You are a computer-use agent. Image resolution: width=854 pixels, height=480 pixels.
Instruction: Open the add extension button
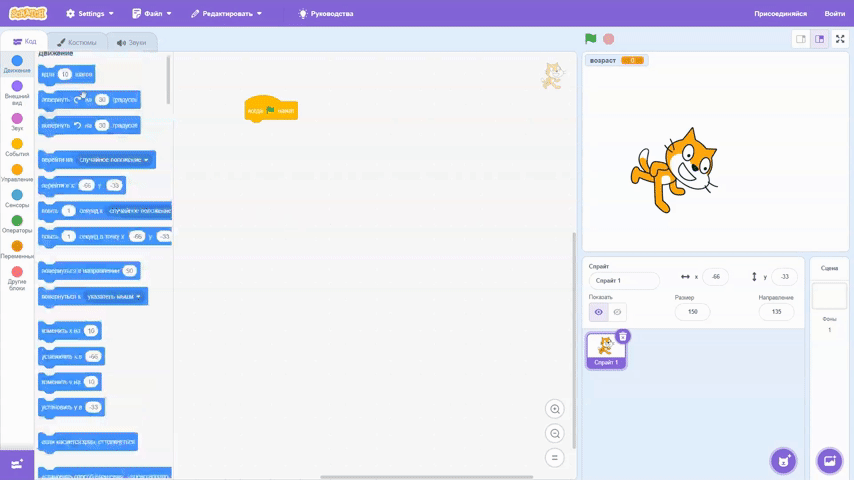coord(17,464)
